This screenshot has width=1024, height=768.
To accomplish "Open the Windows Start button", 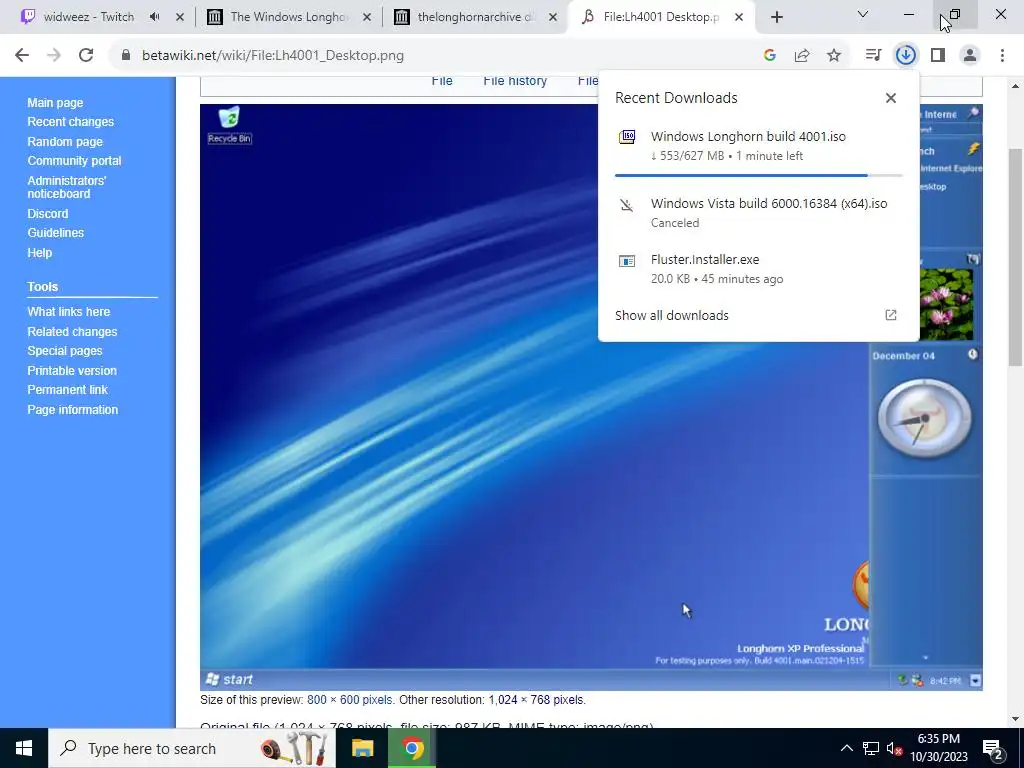I will pyautogui.click(x=24, y=748).
